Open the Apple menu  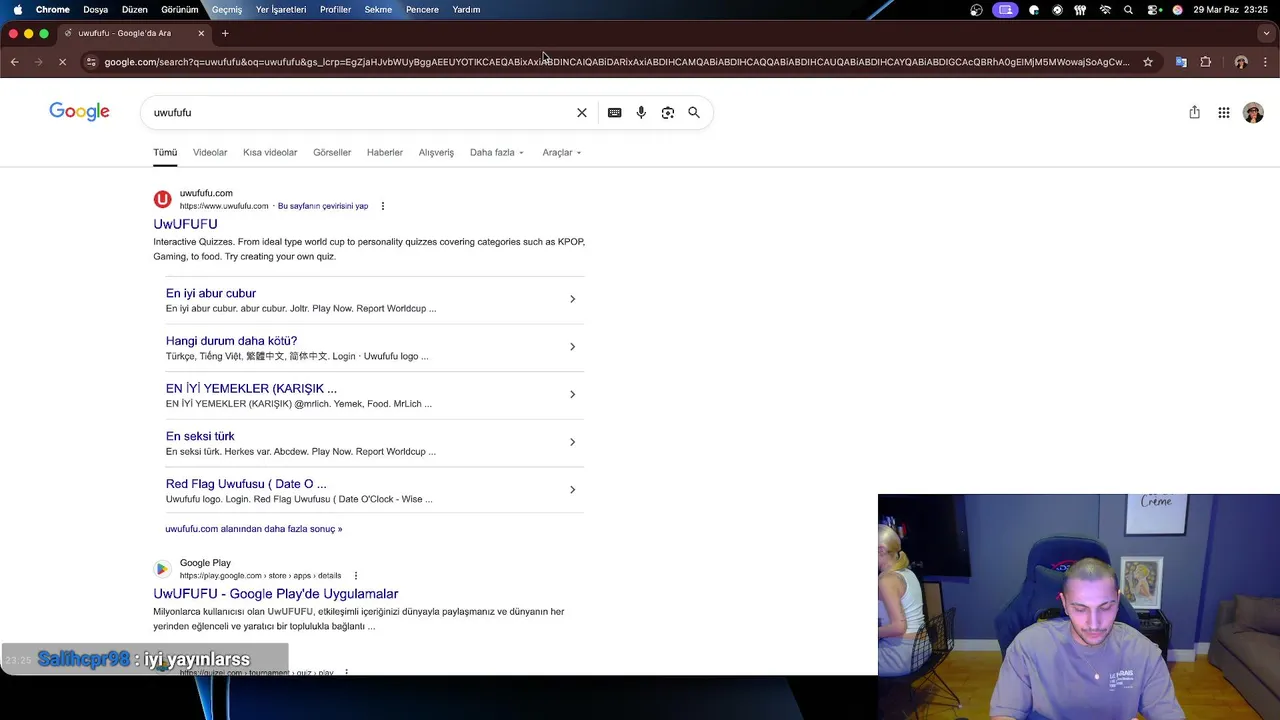click(18, 10)
